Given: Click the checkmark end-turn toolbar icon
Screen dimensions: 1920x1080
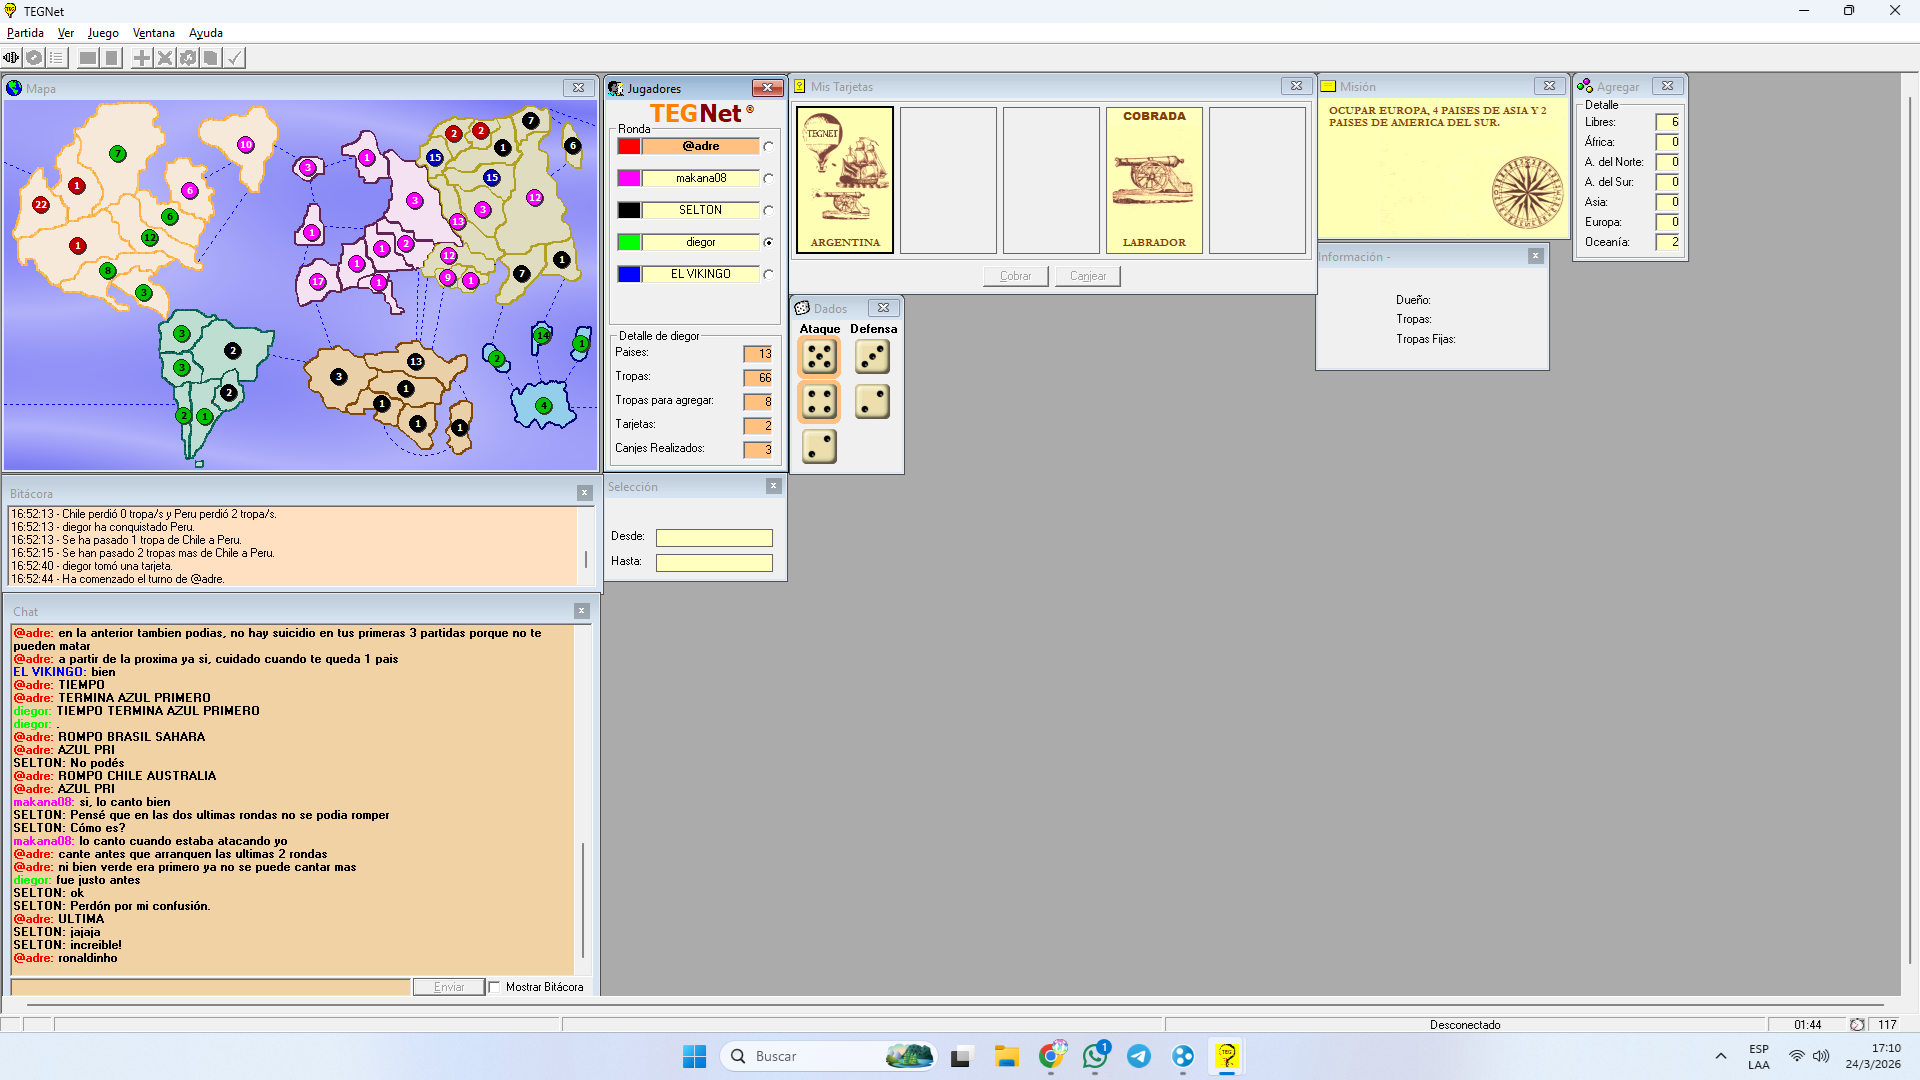Looking at the screenshot, I should (x=234, y=58).
